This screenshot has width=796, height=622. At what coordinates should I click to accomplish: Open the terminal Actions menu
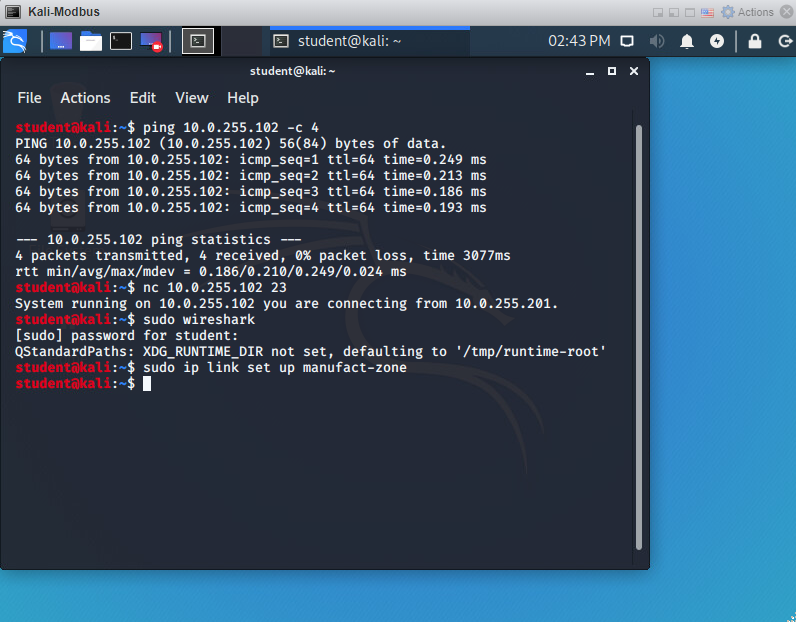point(85,98)
